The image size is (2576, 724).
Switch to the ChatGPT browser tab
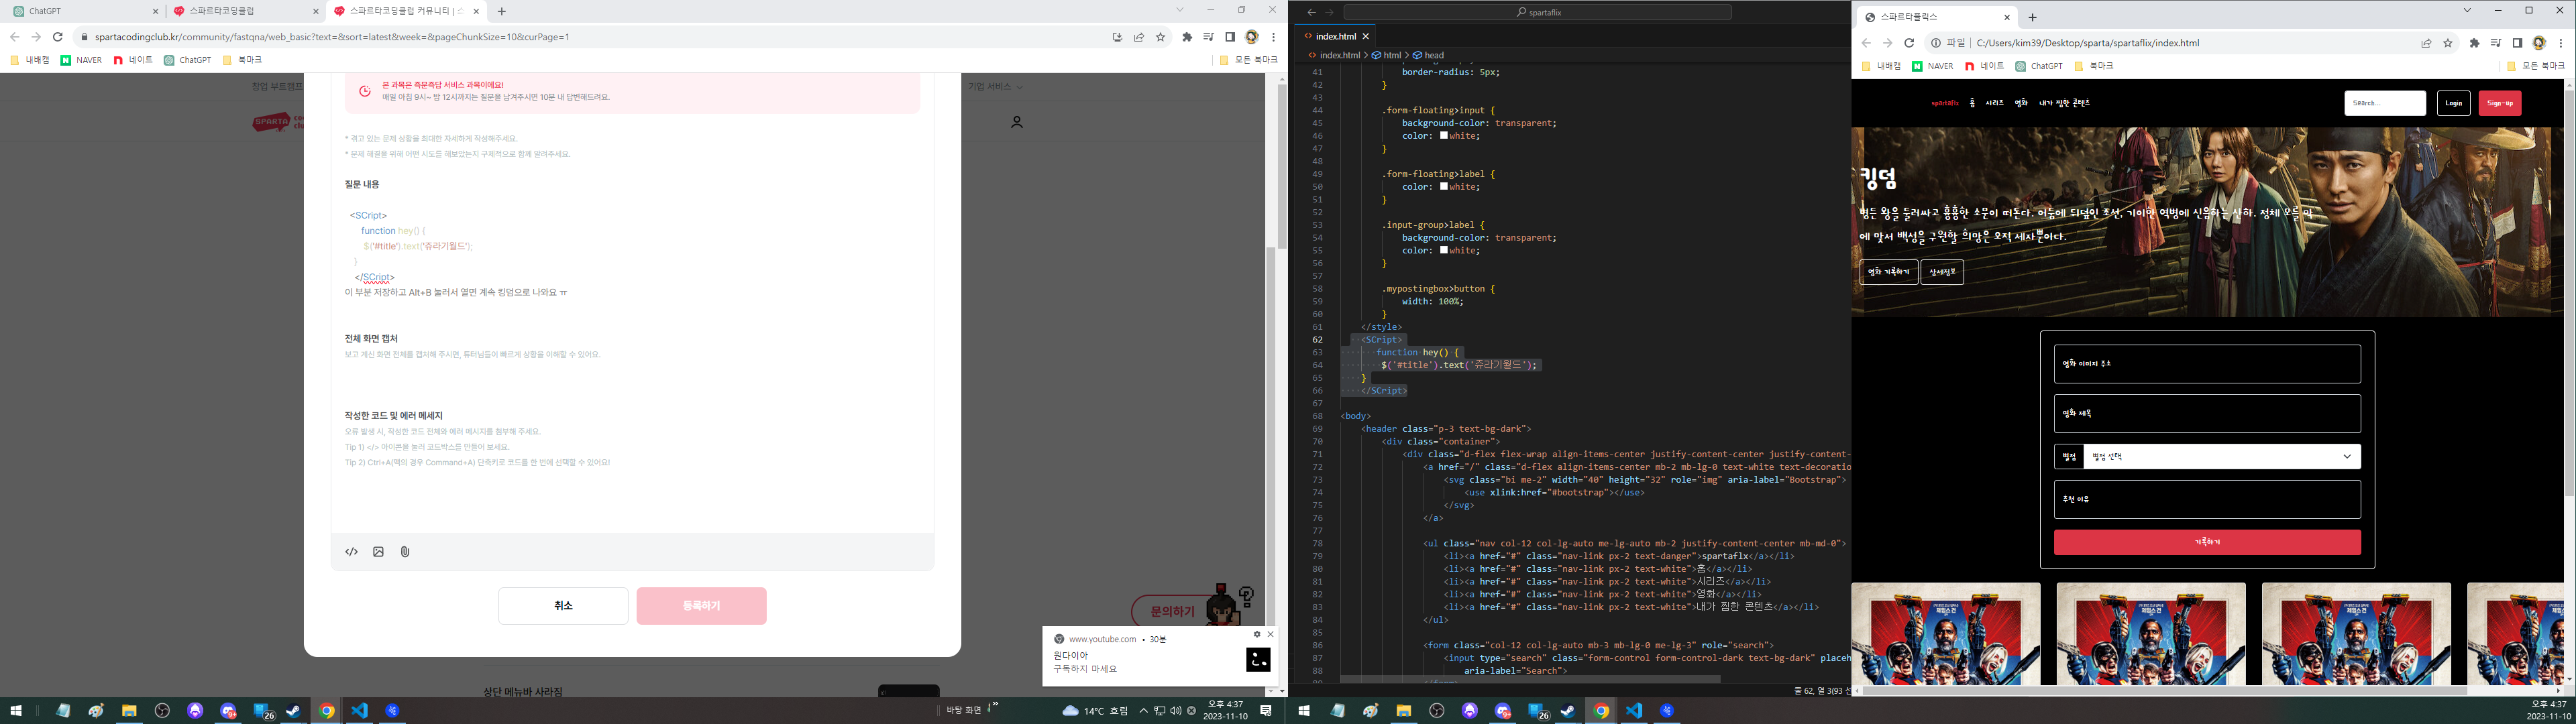coord(84,11)
